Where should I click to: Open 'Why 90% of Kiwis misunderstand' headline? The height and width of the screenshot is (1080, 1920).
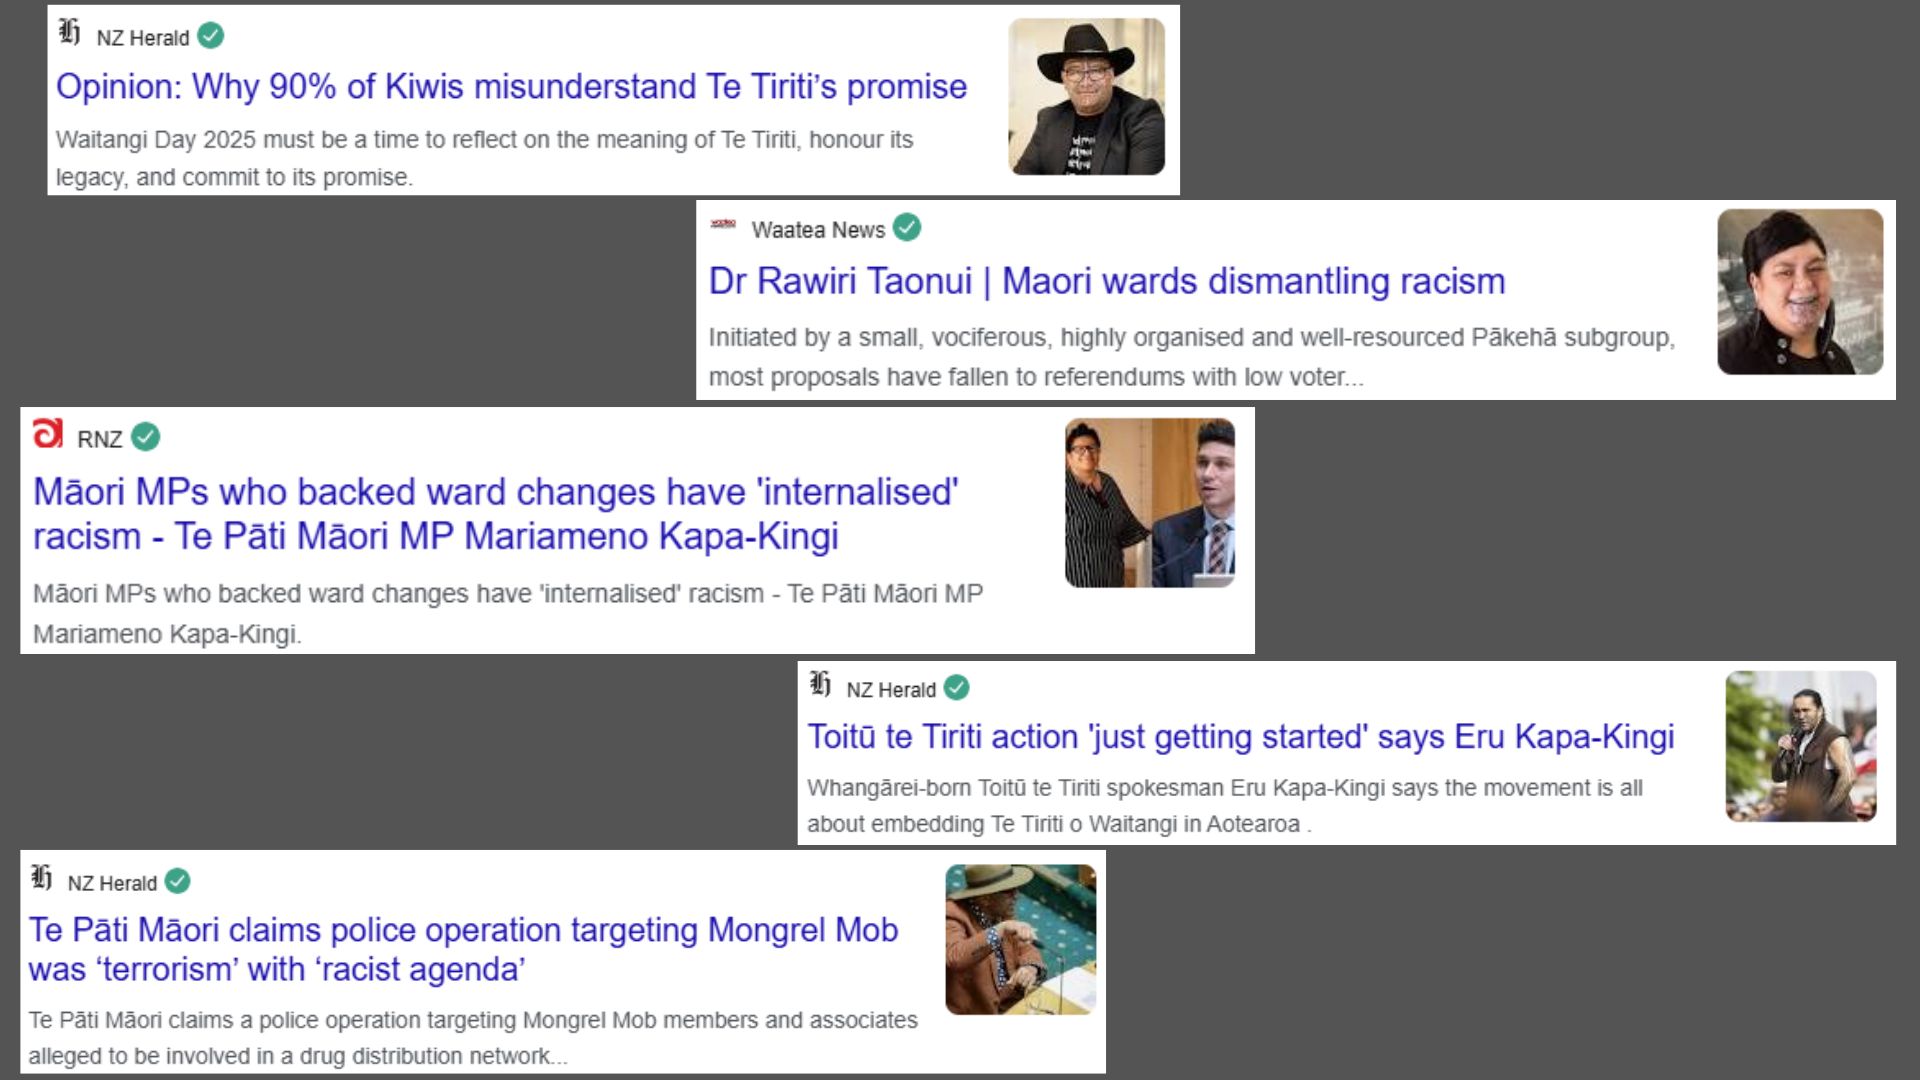511,87
